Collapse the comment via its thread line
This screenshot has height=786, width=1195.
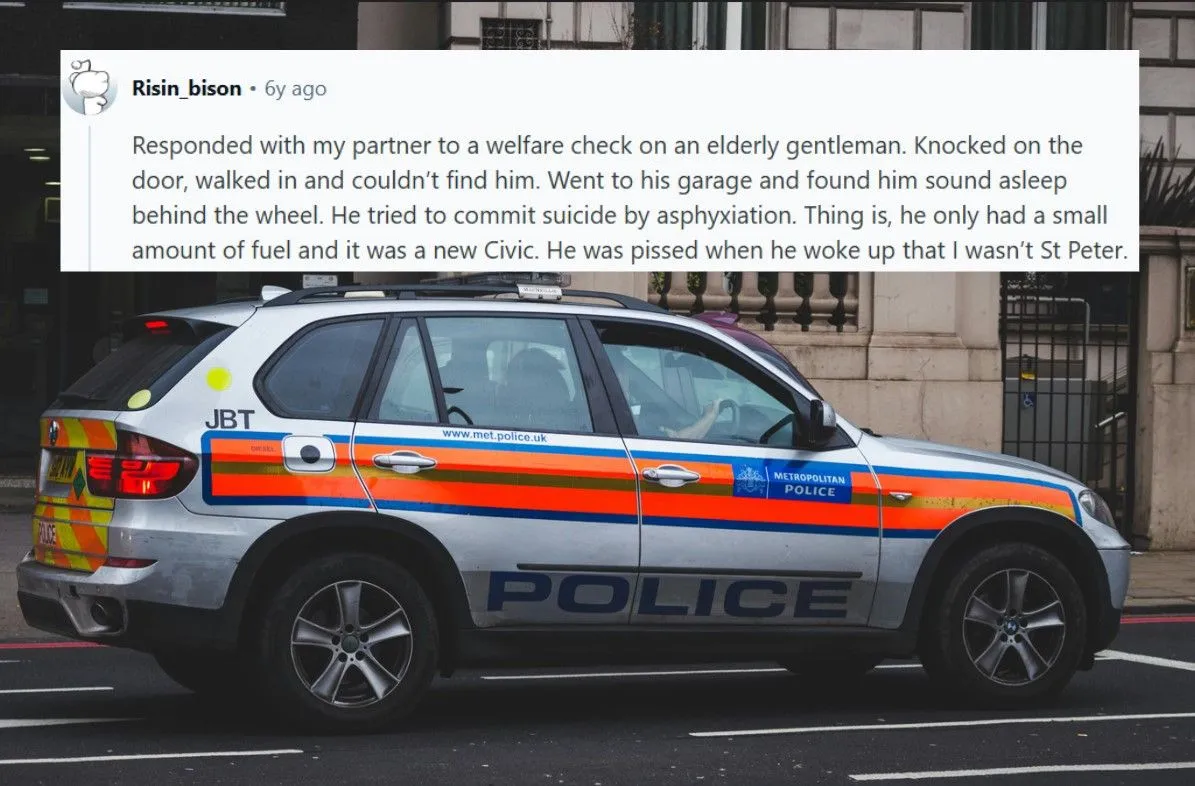(x=90, y=196)
